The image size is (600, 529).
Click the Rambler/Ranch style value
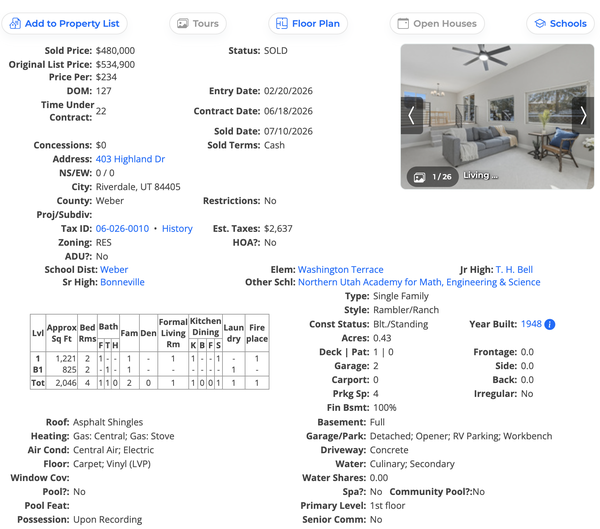(x=406, y=310)
